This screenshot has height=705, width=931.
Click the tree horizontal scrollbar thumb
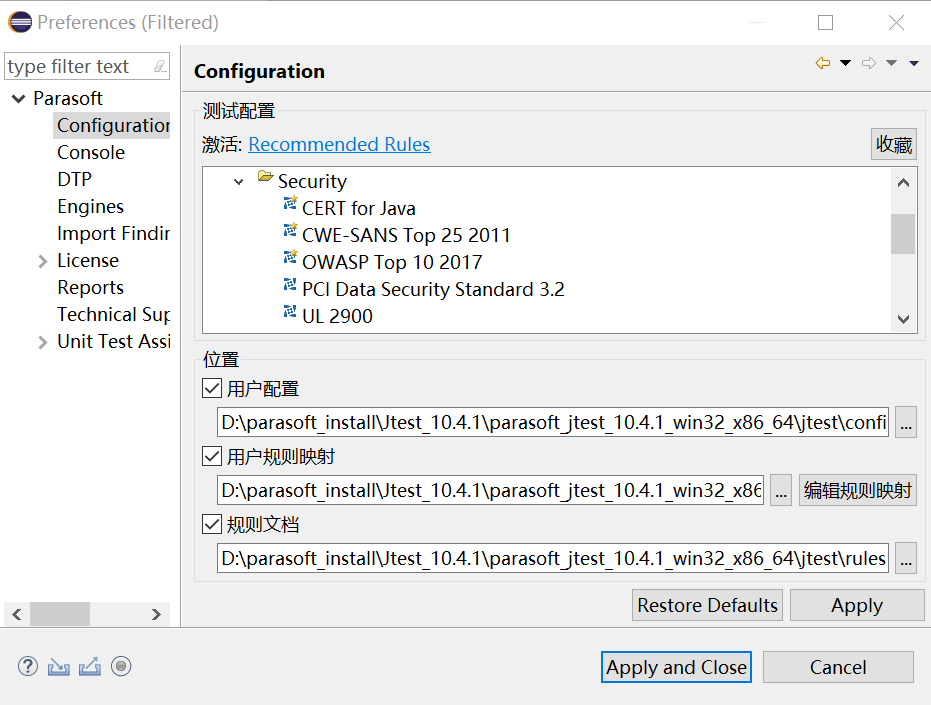(60, 614)
